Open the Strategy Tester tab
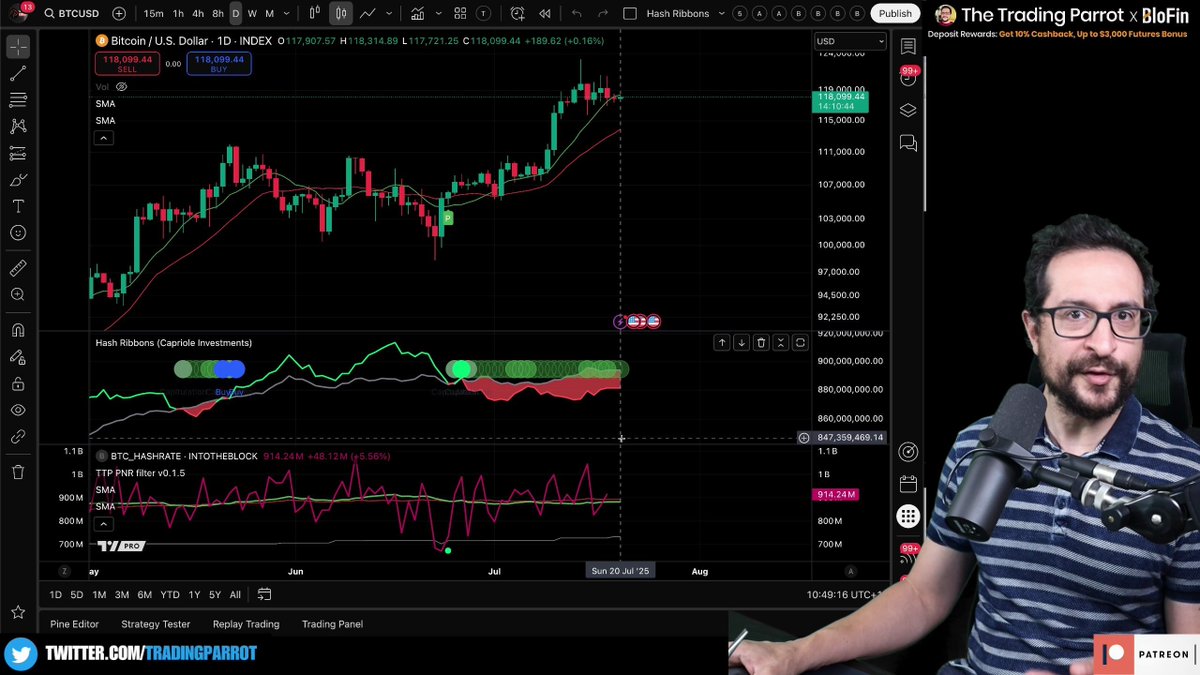This screenshot has height=675, width=1200. click(x=156, y=624)
